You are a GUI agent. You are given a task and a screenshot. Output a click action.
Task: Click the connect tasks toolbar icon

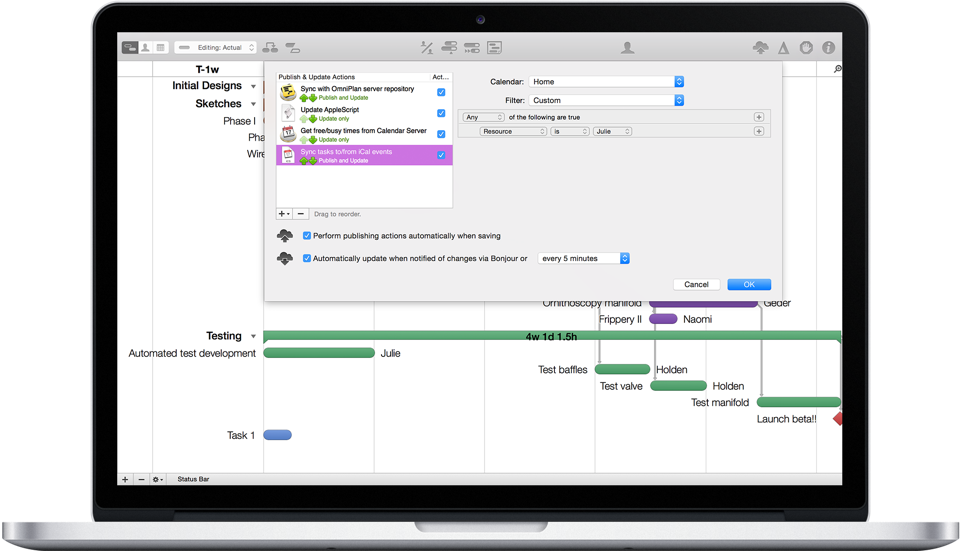(270, 48)
